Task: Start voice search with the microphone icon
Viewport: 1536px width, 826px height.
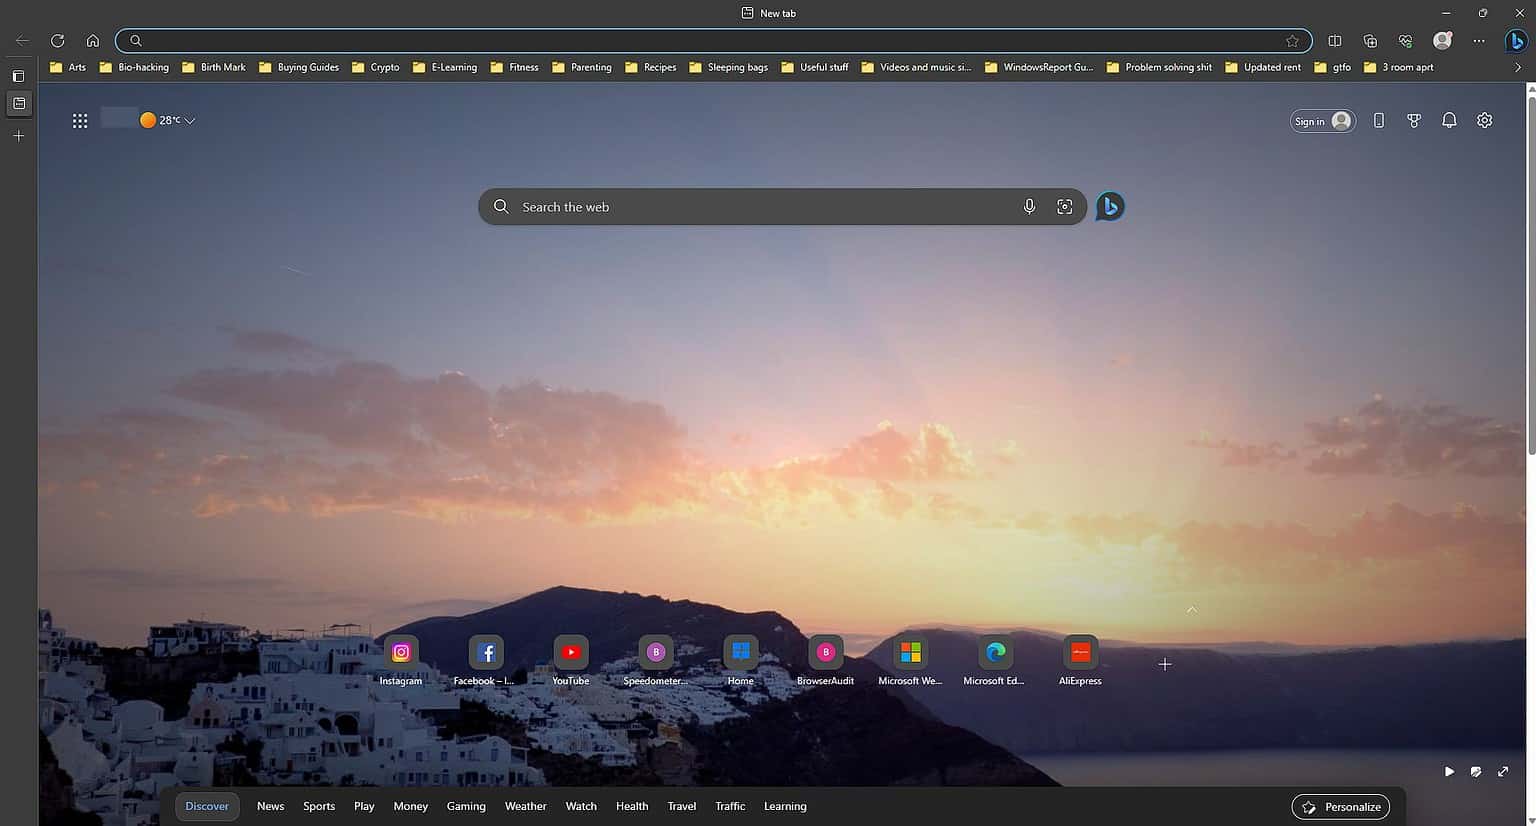Action: [x=1029, y=206]
